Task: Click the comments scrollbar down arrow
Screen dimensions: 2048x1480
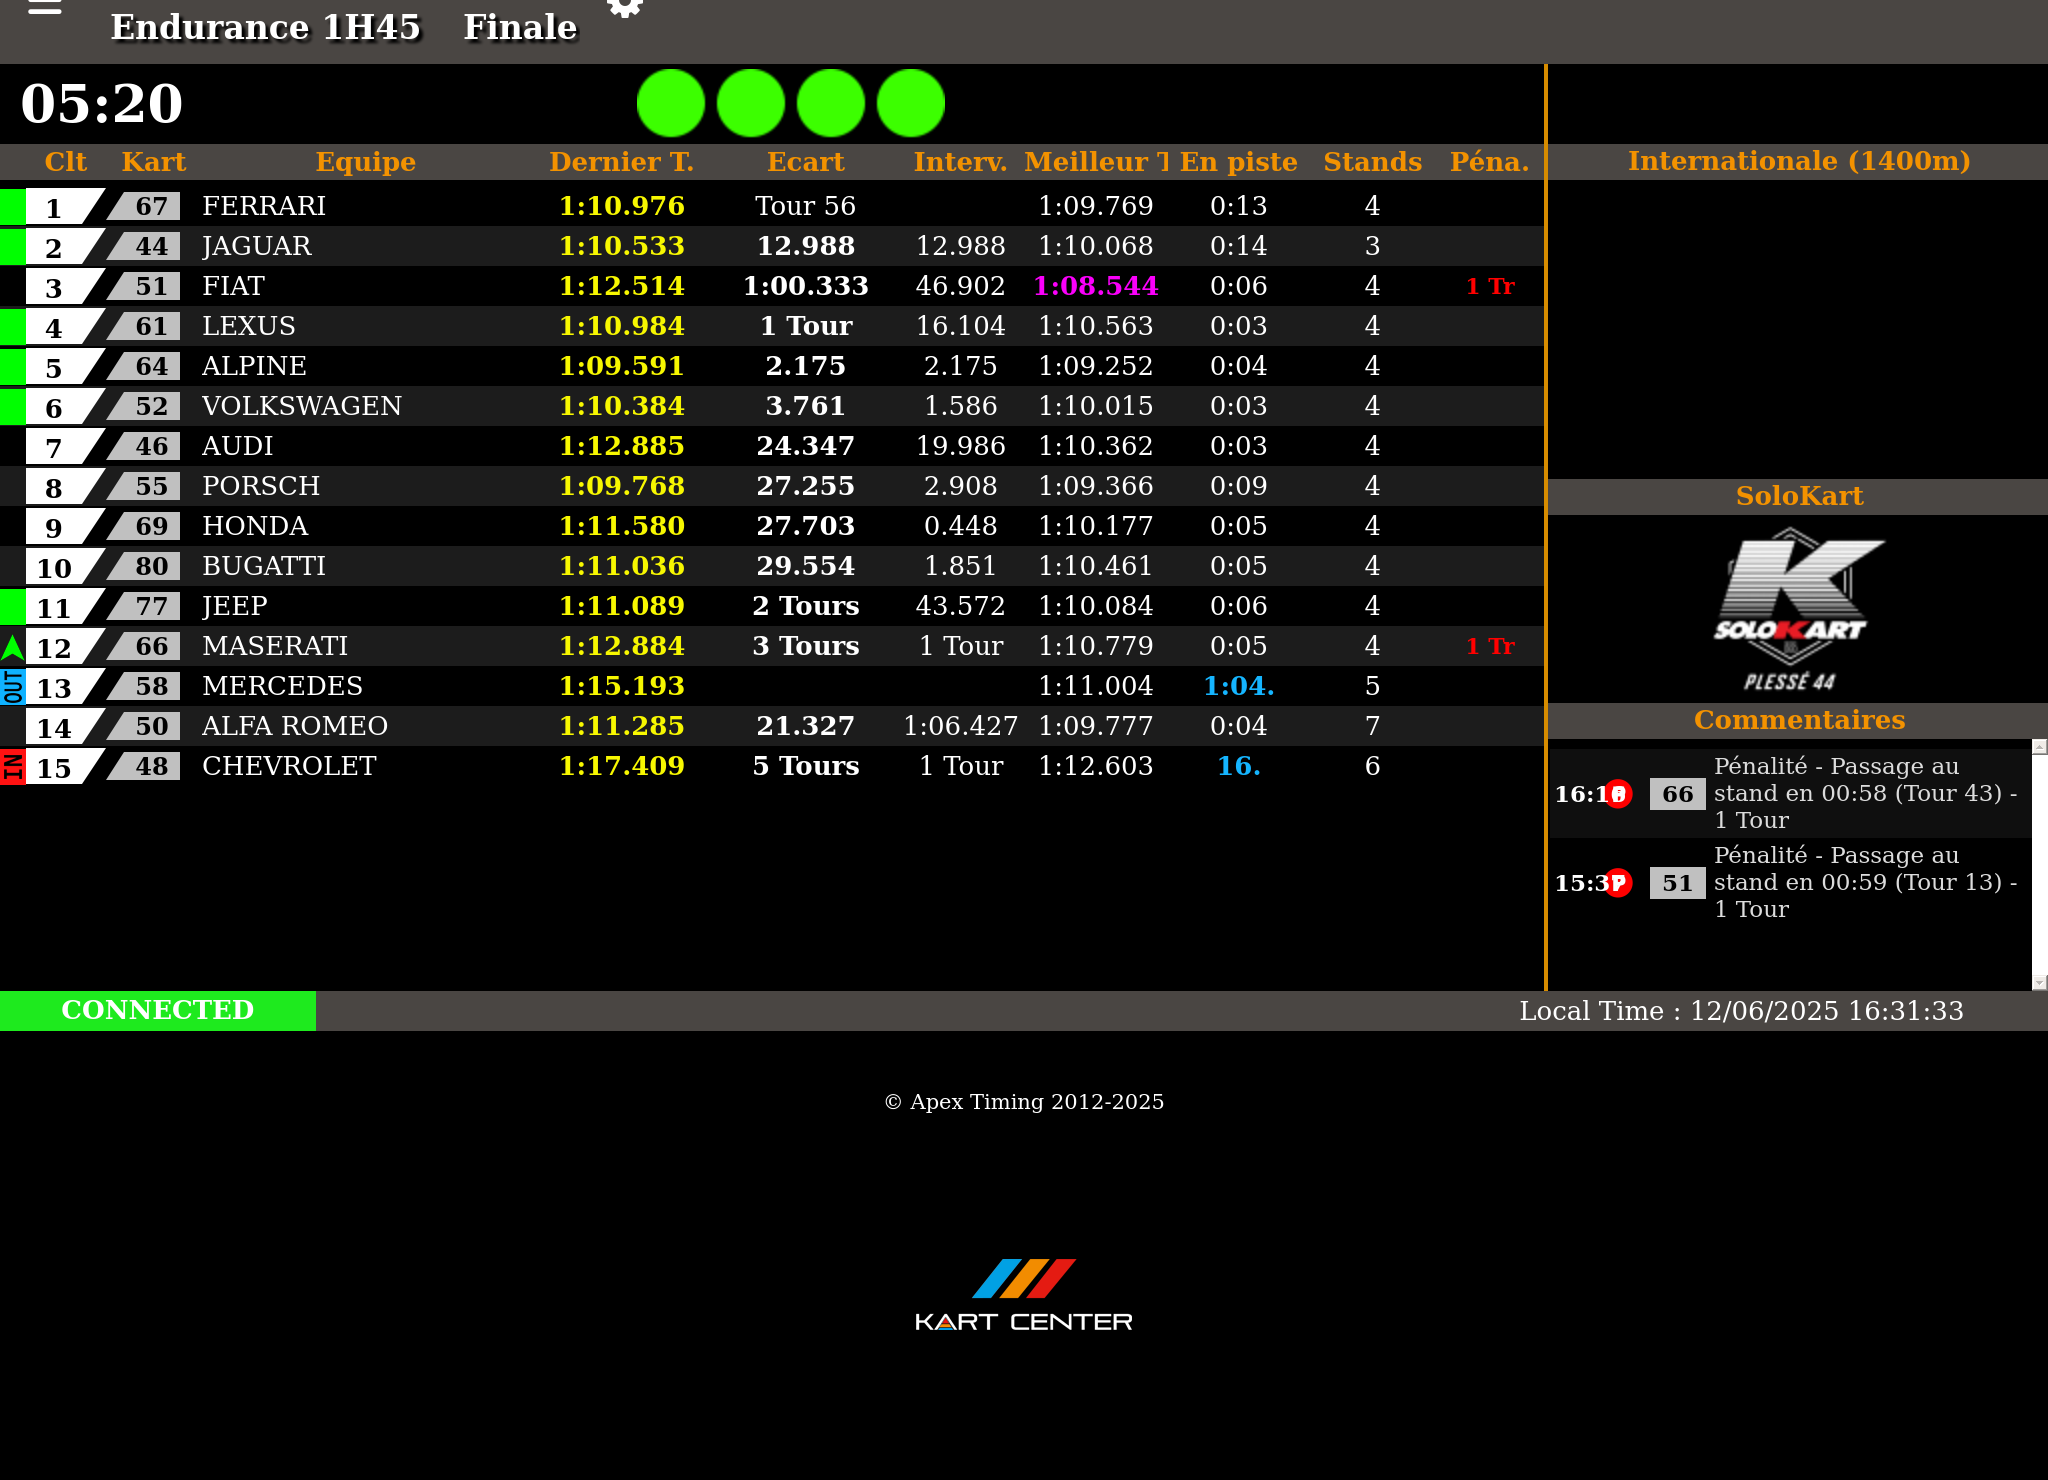Action: [x=2040, y=983]
